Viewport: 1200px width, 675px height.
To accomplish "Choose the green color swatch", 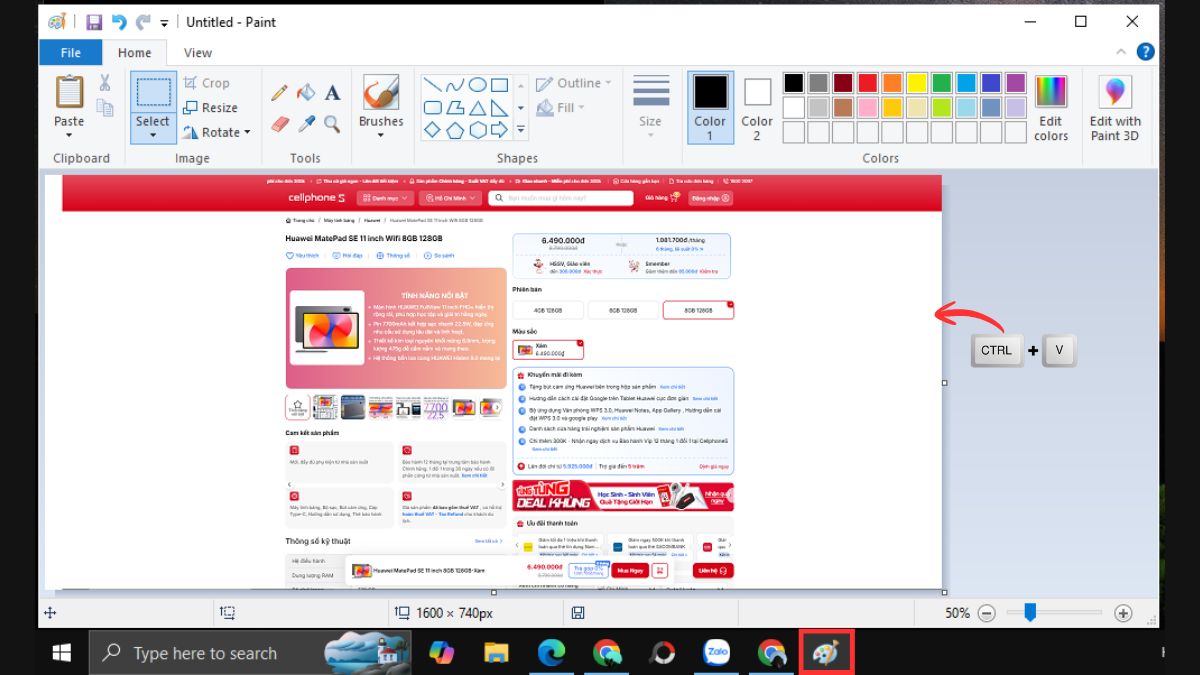I will click(942, 83).
